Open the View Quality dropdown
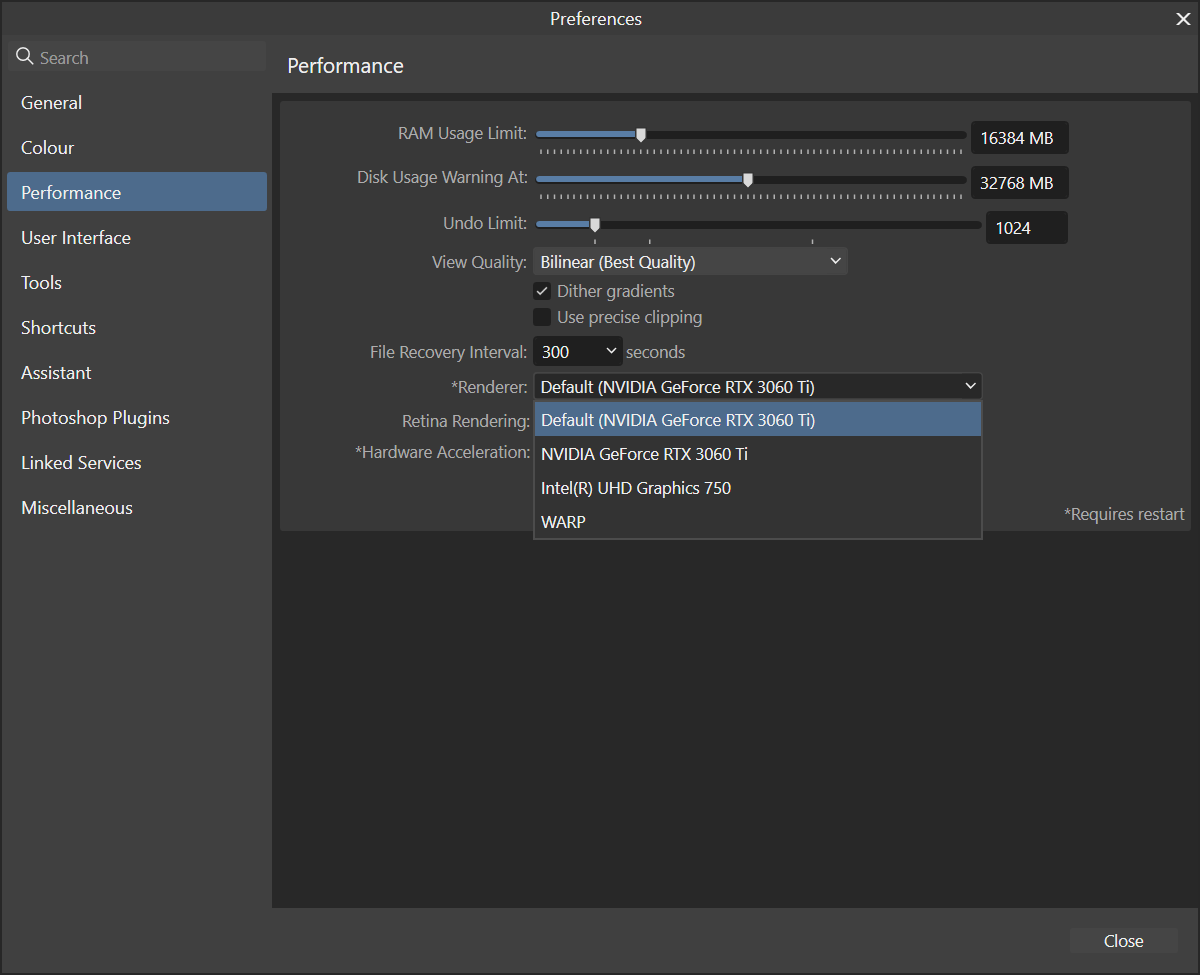This screenshot has width=1200, height=975. (690, 260)
